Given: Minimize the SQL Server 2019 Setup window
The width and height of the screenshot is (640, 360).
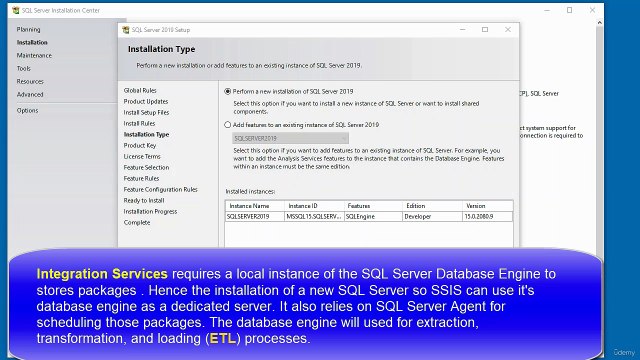Looking at the screenshot, I should [462, 30].
